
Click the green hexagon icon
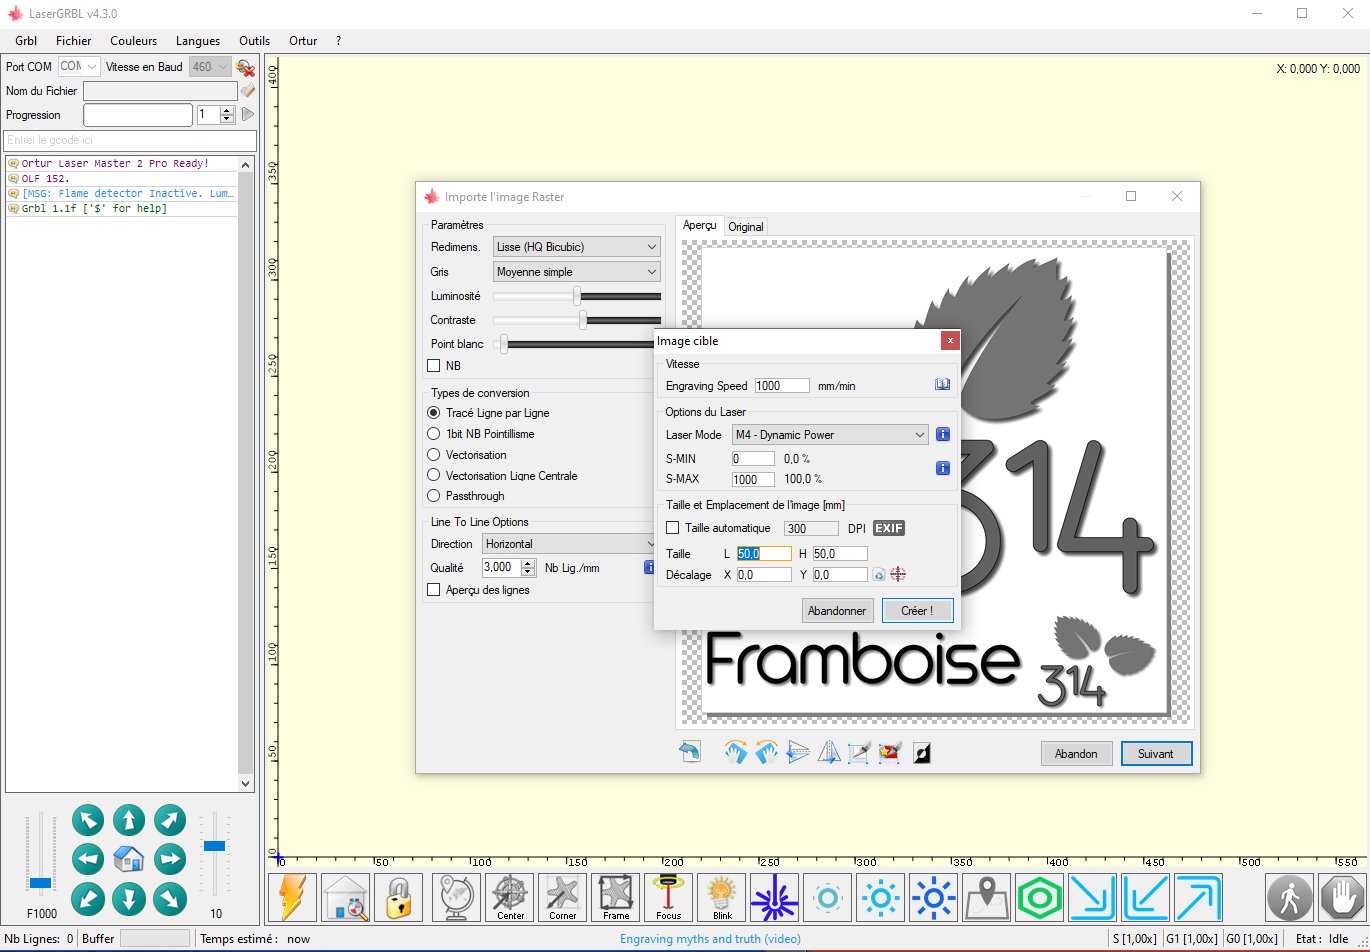click(1040, 897)
